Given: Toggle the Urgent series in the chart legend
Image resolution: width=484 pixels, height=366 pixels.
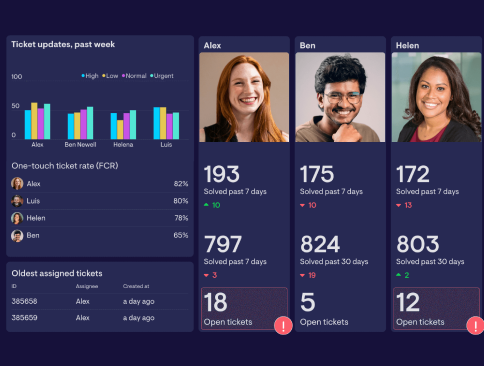Looking at the screenshot, I should point(162,76).
